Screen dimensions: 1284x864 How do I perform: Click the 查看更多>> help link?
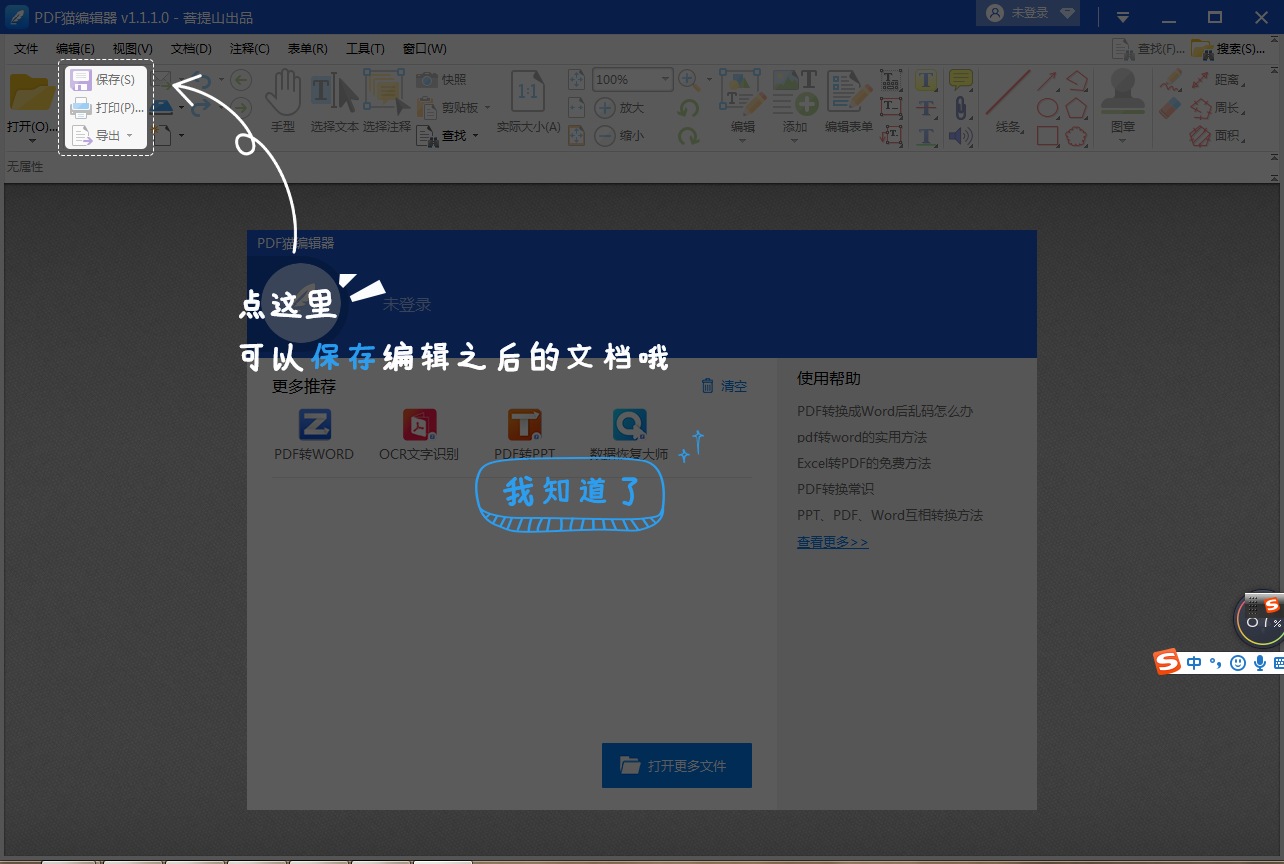pyautogui.click(x=832, y=541)
